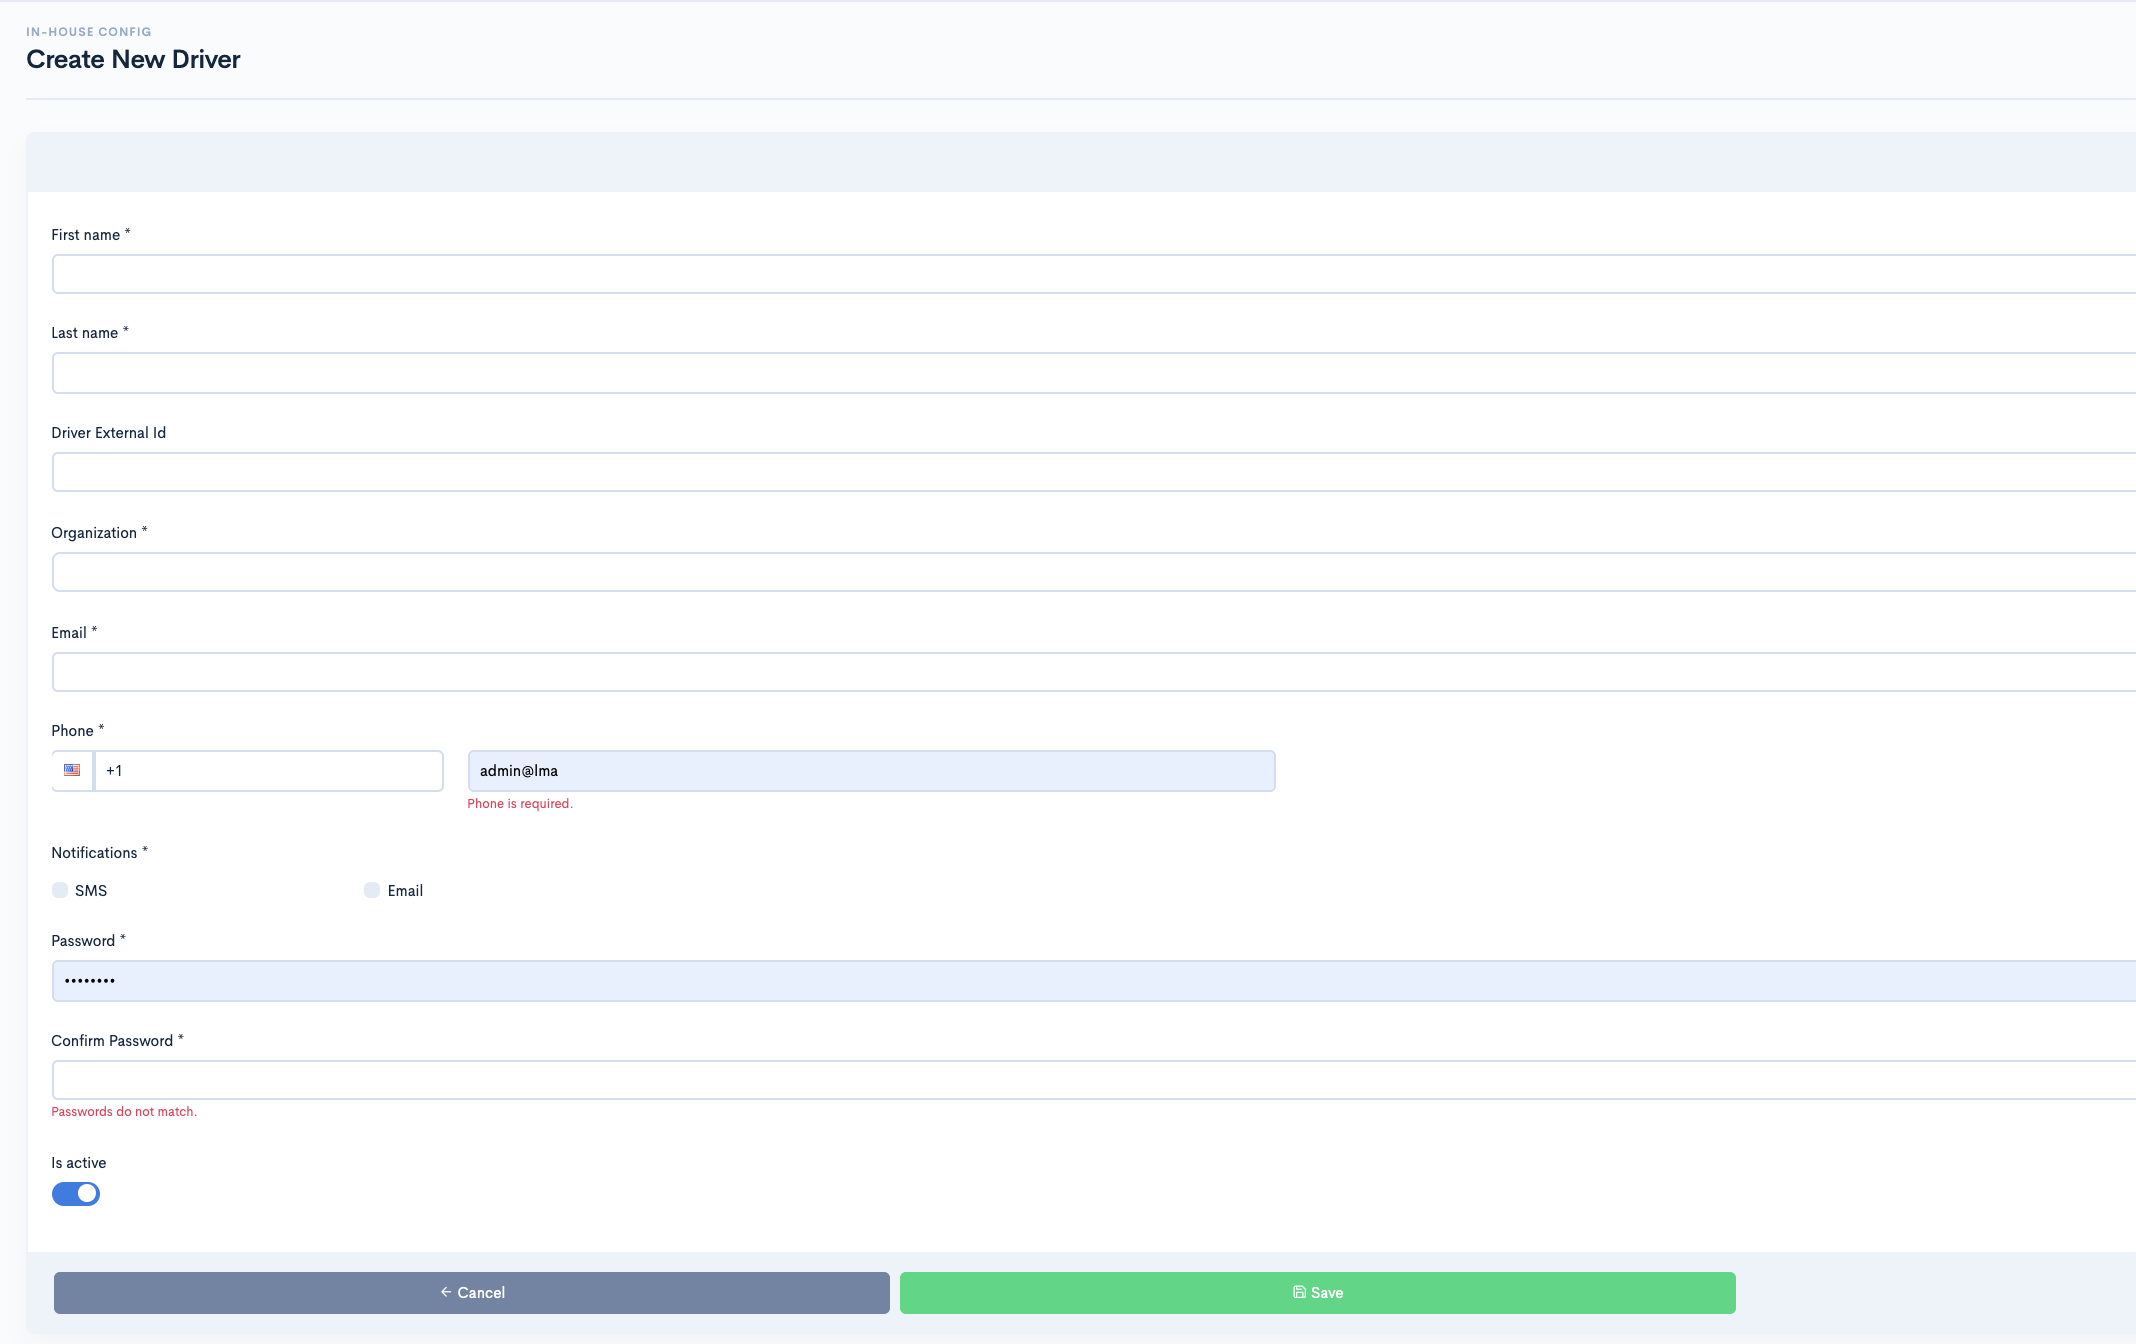
Task: Toggle the Is active switch
Action: pos(76,1194)
